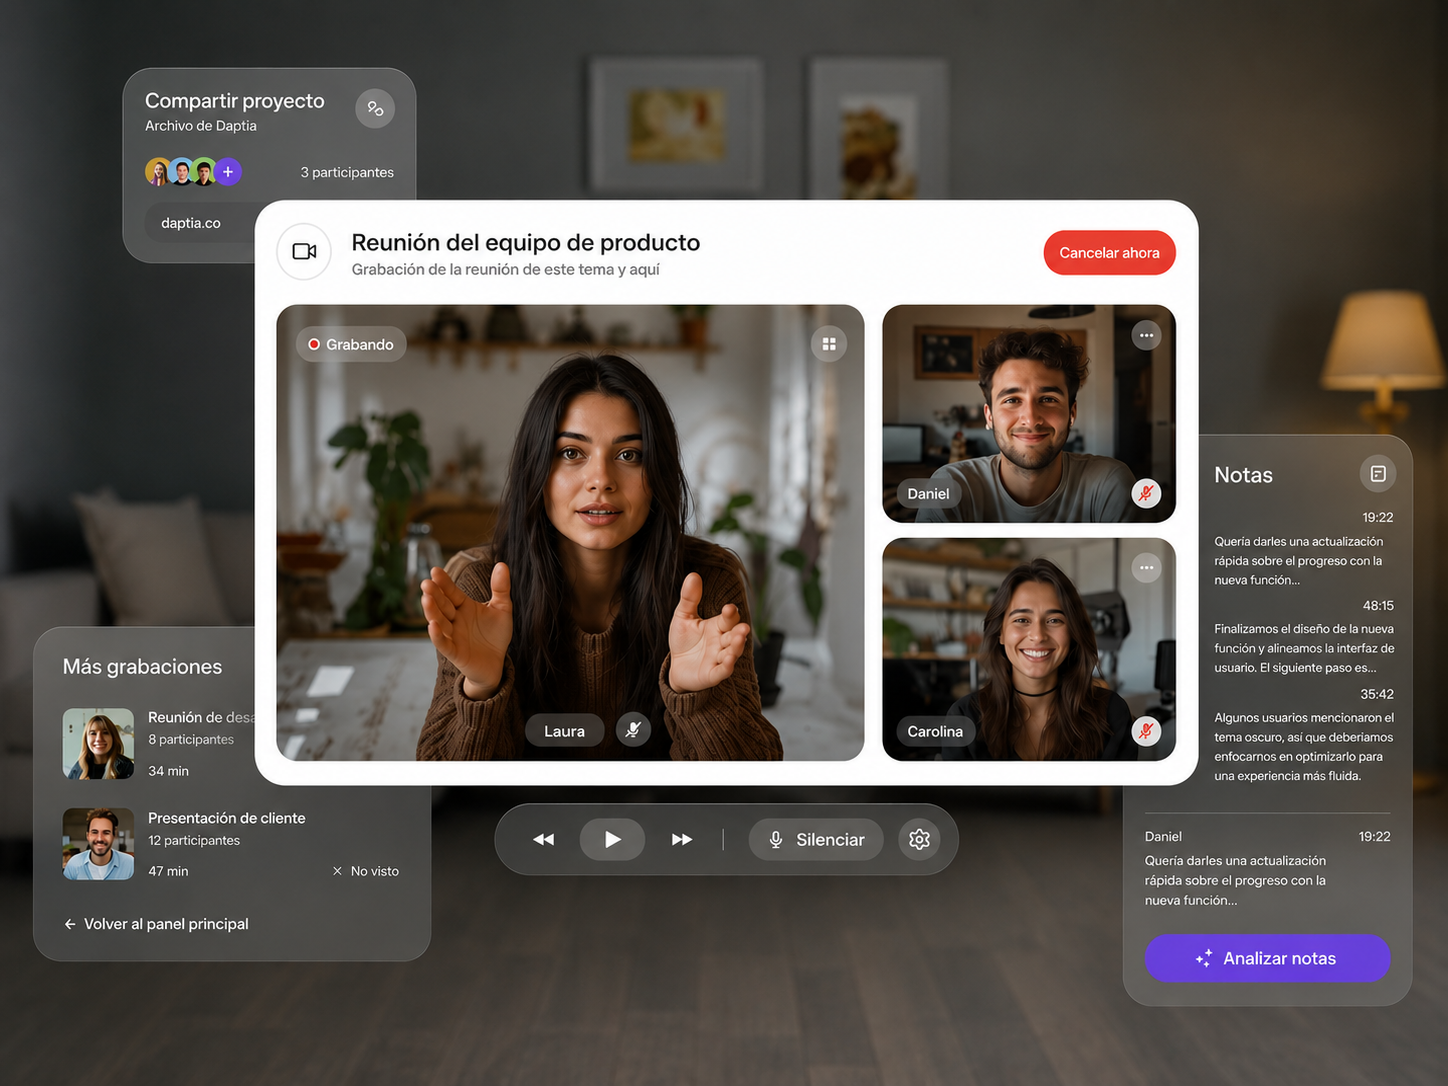
Task: Select the Presentación de cliente recording
Action: 231,844
